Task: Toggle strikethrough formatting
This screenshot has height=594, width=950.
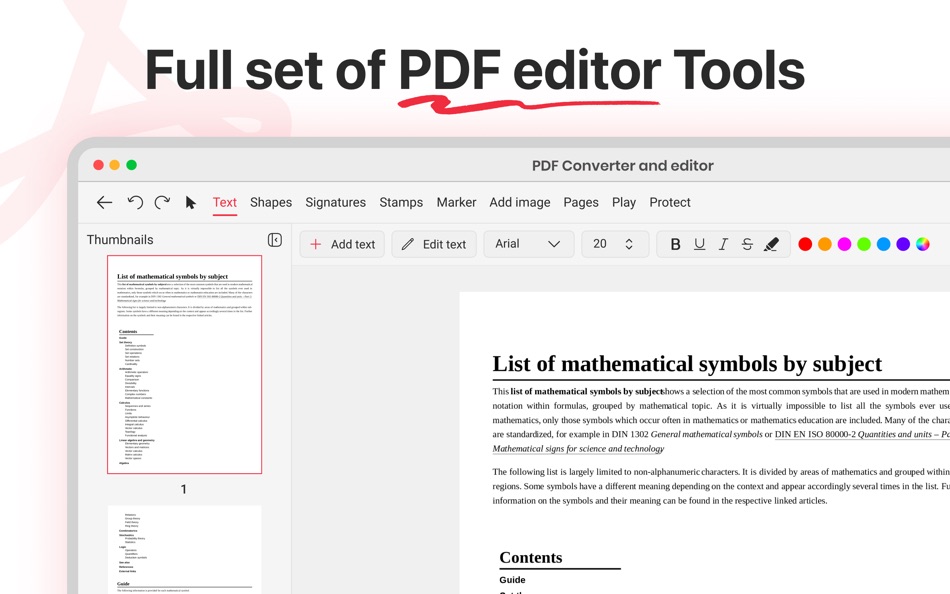Action: tap(746, 244)
